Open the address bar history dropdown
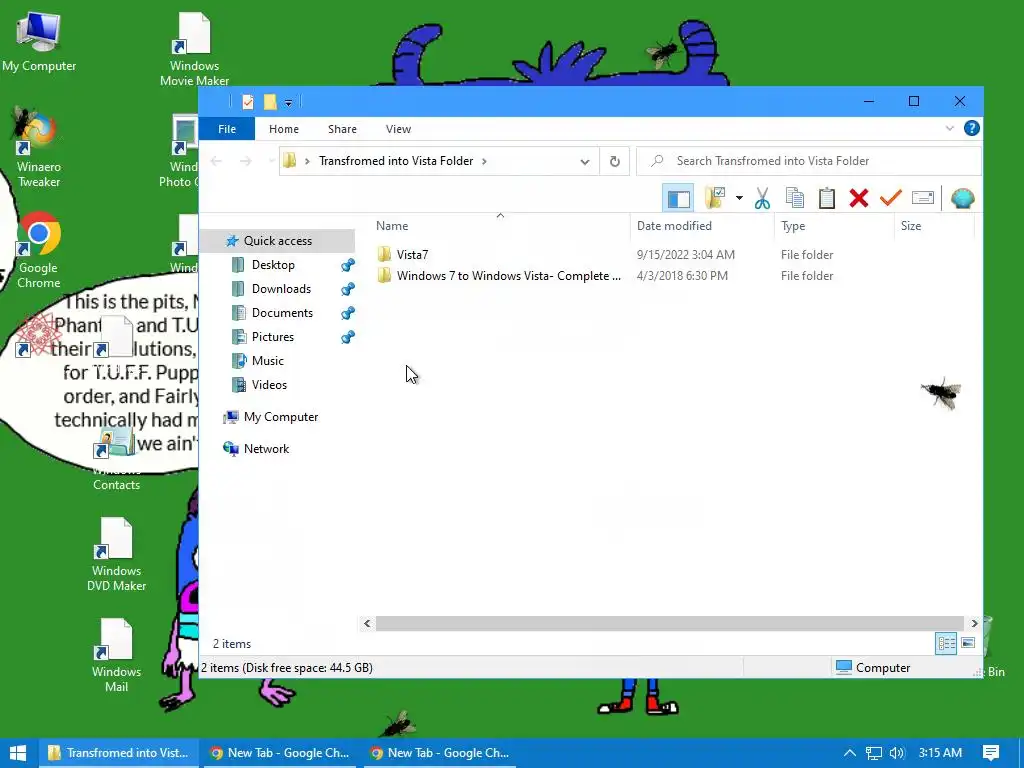The width and height of the screenshot is (1024, 768). (x=584, y=161)
